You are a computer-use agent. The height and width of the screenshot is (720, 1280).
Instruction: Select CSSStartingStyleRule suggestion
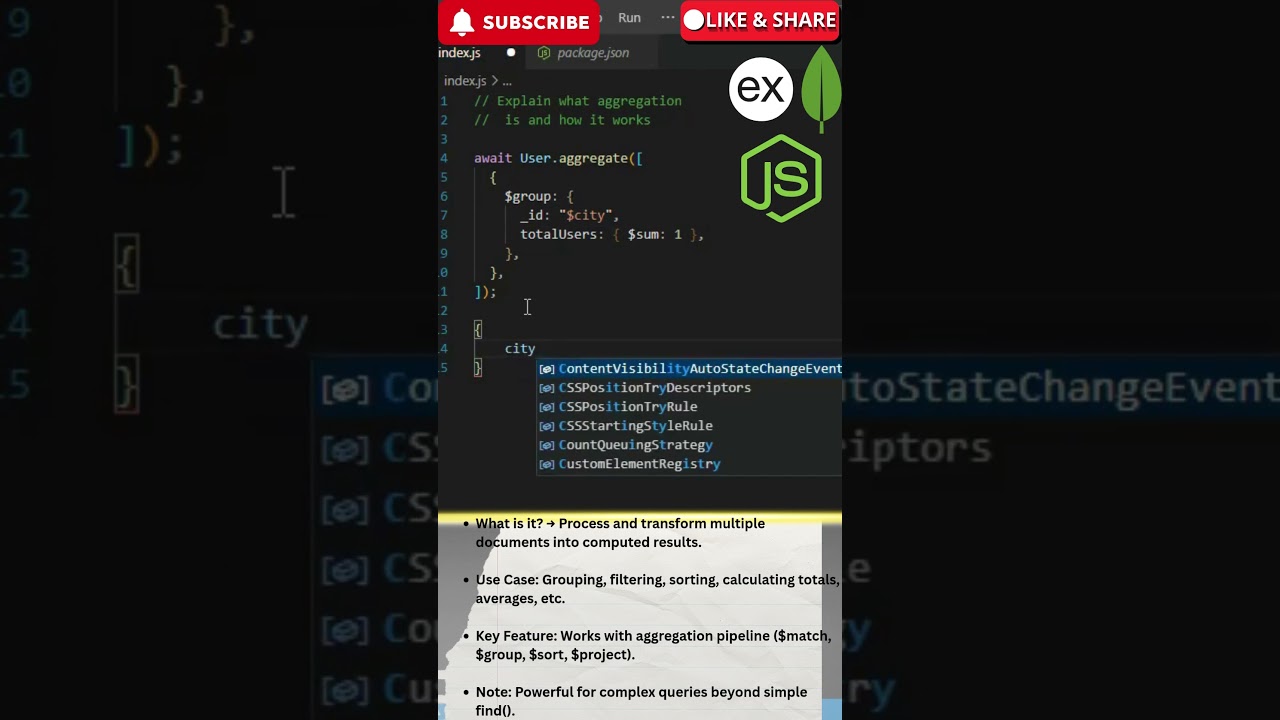(x=690, y=425)
